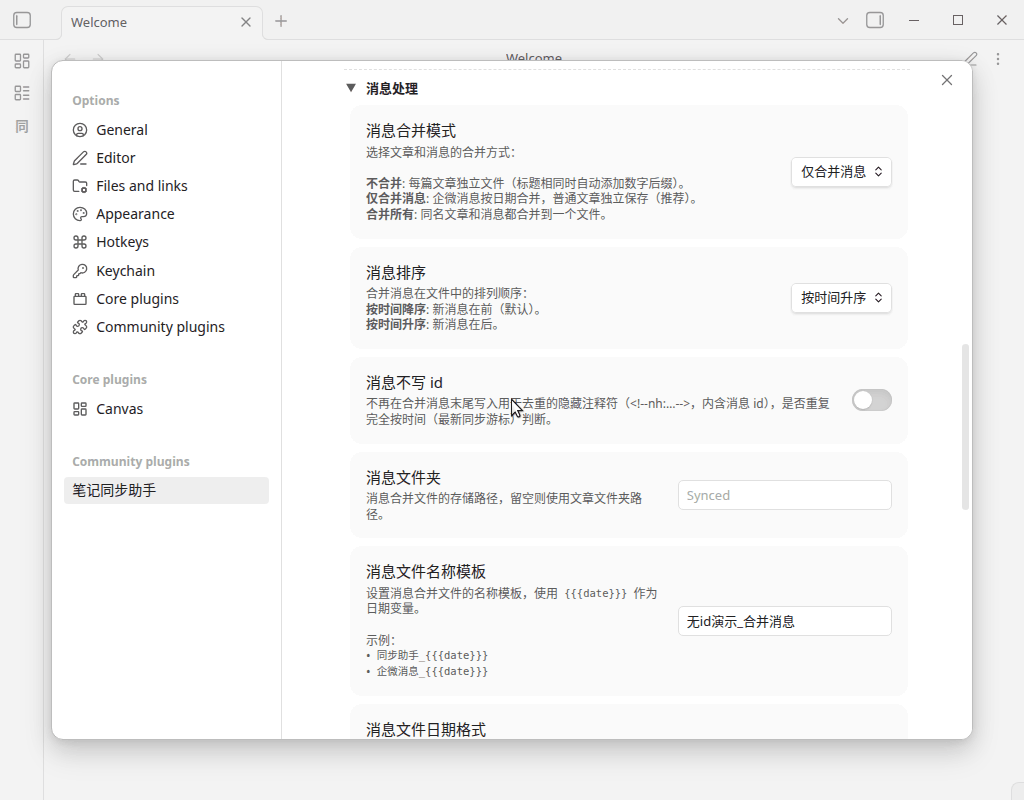Click the 消息文件日期格式 heading

426,730
